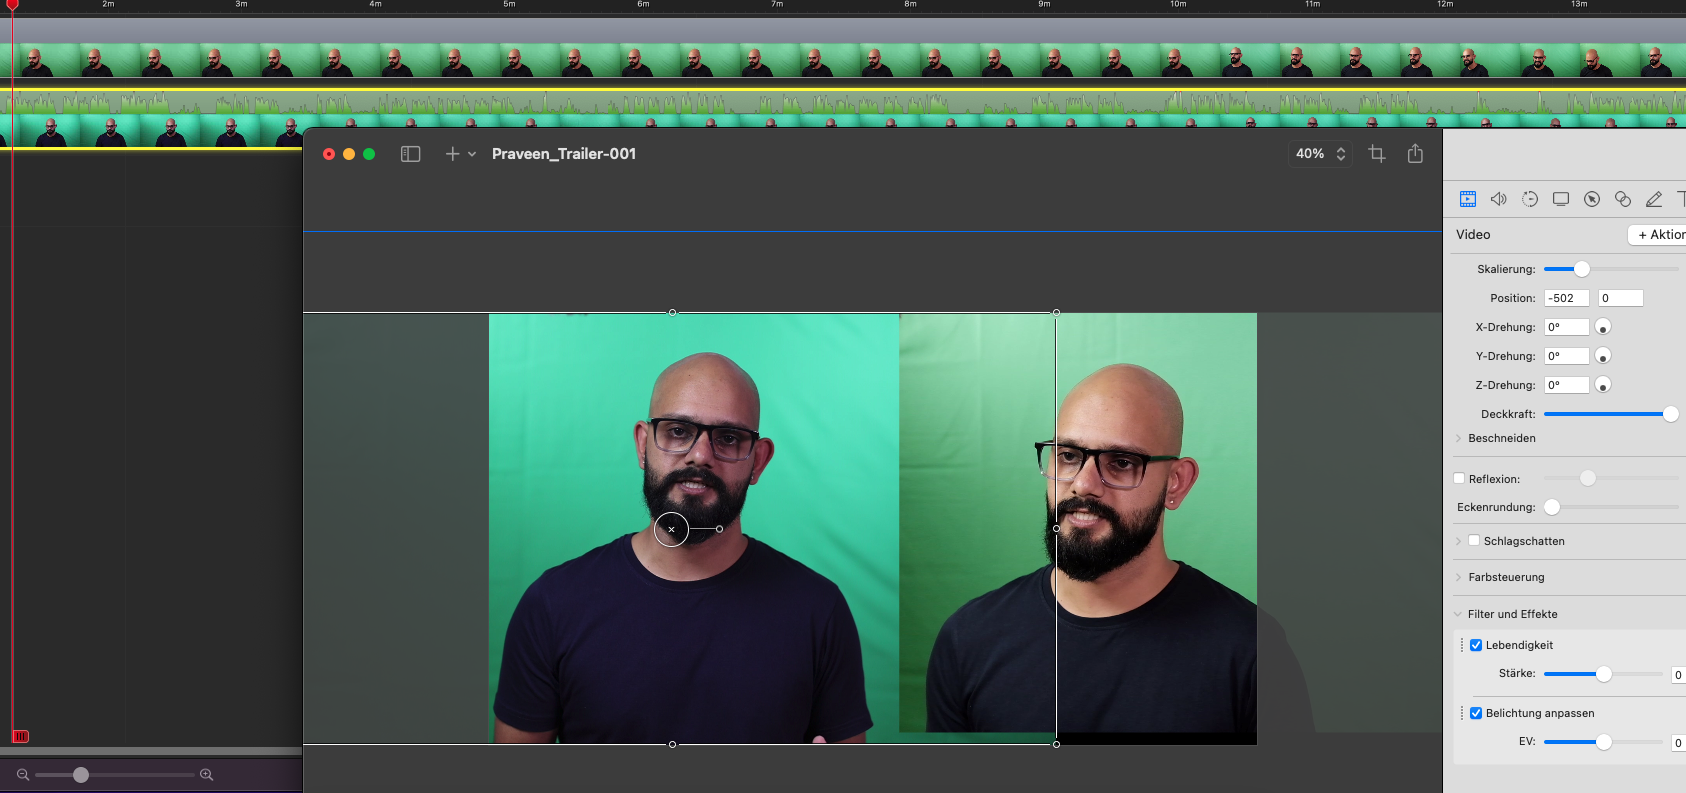Viewport: 1686px width, 793px height.
Task: Click the timeline zoom slider knob
Action: click(81, 775)
